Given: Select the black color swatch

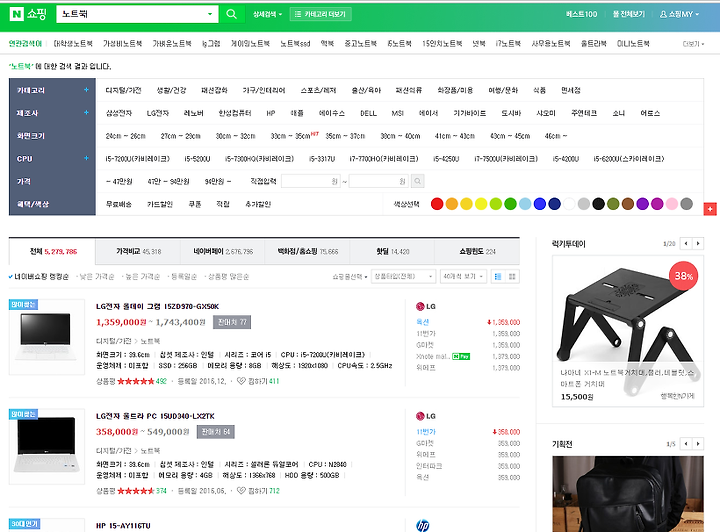Looking at the screenshot, I should [x=598, y=204].
